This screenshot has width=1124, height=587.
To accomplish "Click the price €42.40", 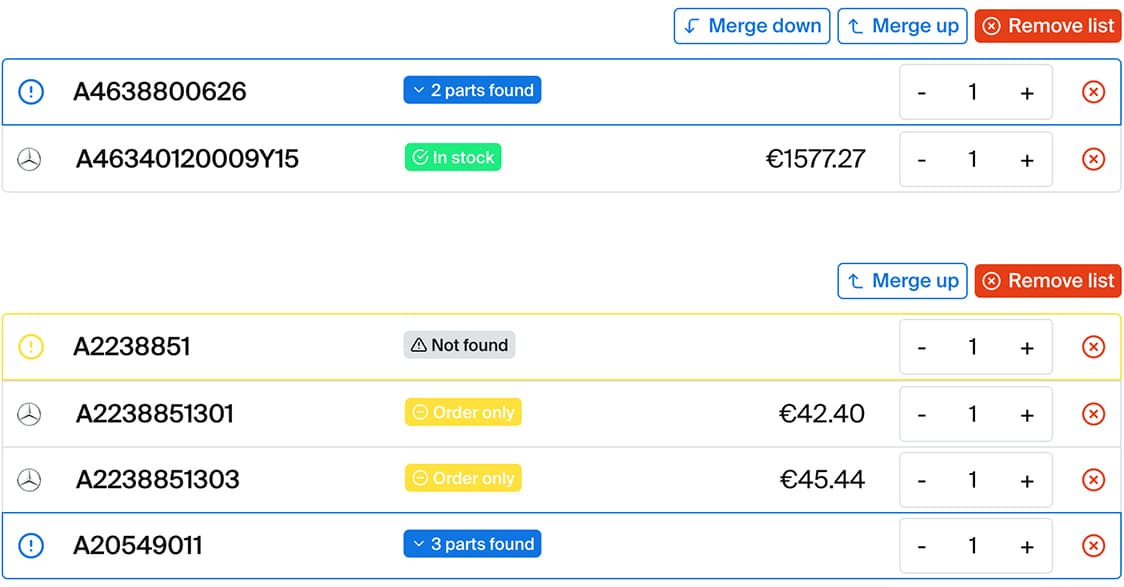I will tap(822, 414).
